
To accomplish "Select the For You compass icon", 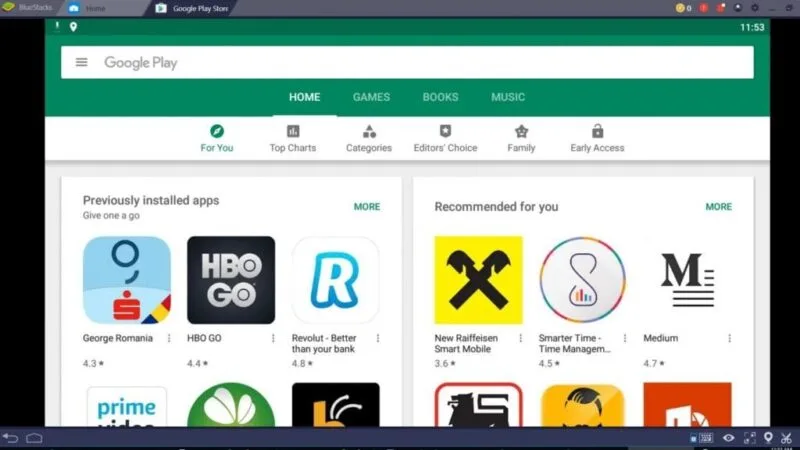I will (x=217, y=131).
